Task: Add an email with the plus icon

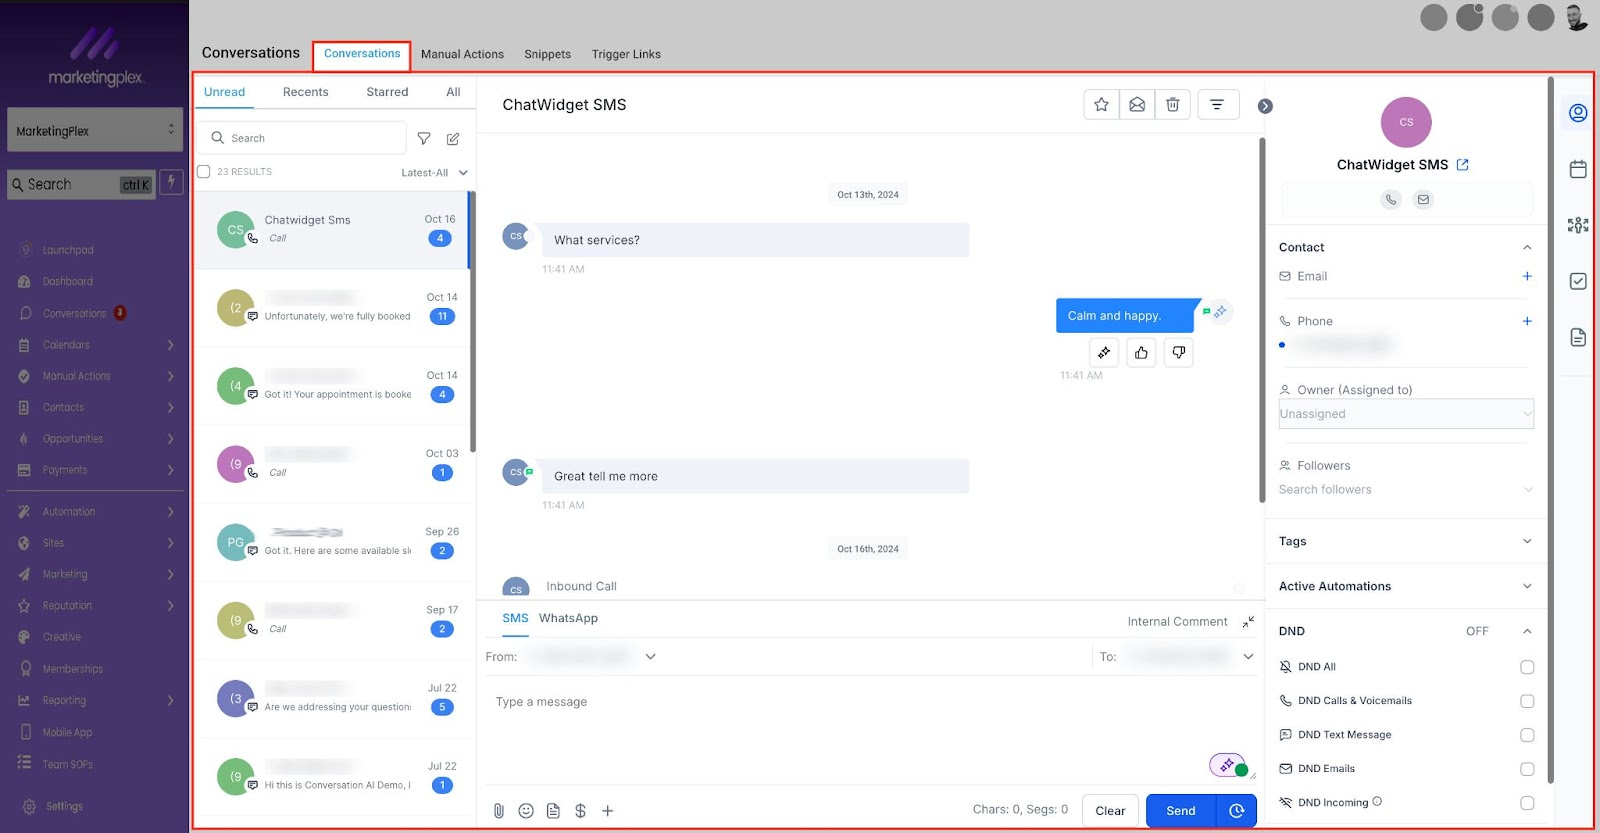Action: pyautogui.click(x=1527, y=276)
